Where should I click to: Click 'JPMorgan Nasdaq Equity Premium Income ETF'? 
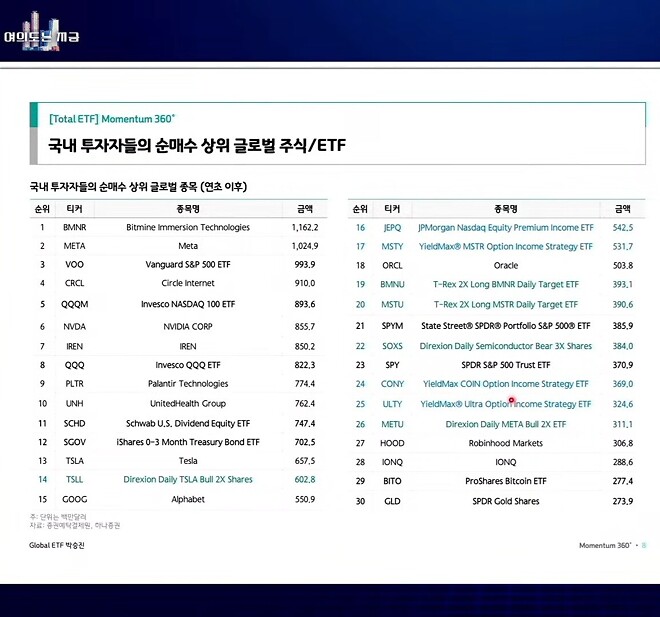tap(506, 228)
